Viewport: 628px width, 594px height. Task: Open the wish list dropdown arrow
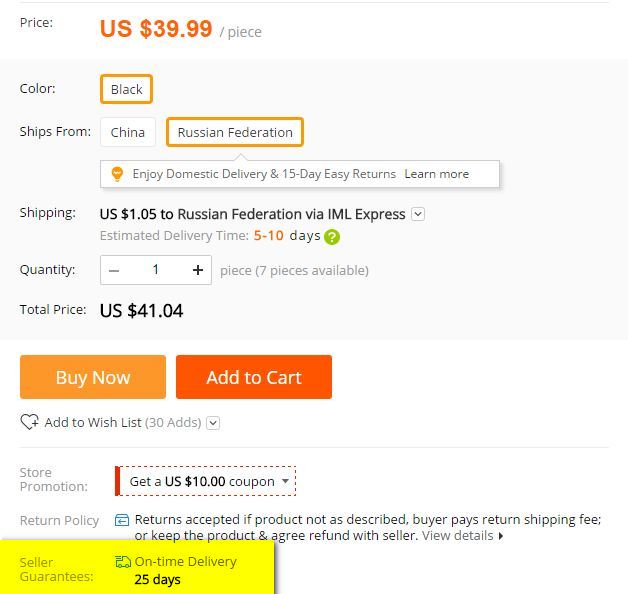213,423
